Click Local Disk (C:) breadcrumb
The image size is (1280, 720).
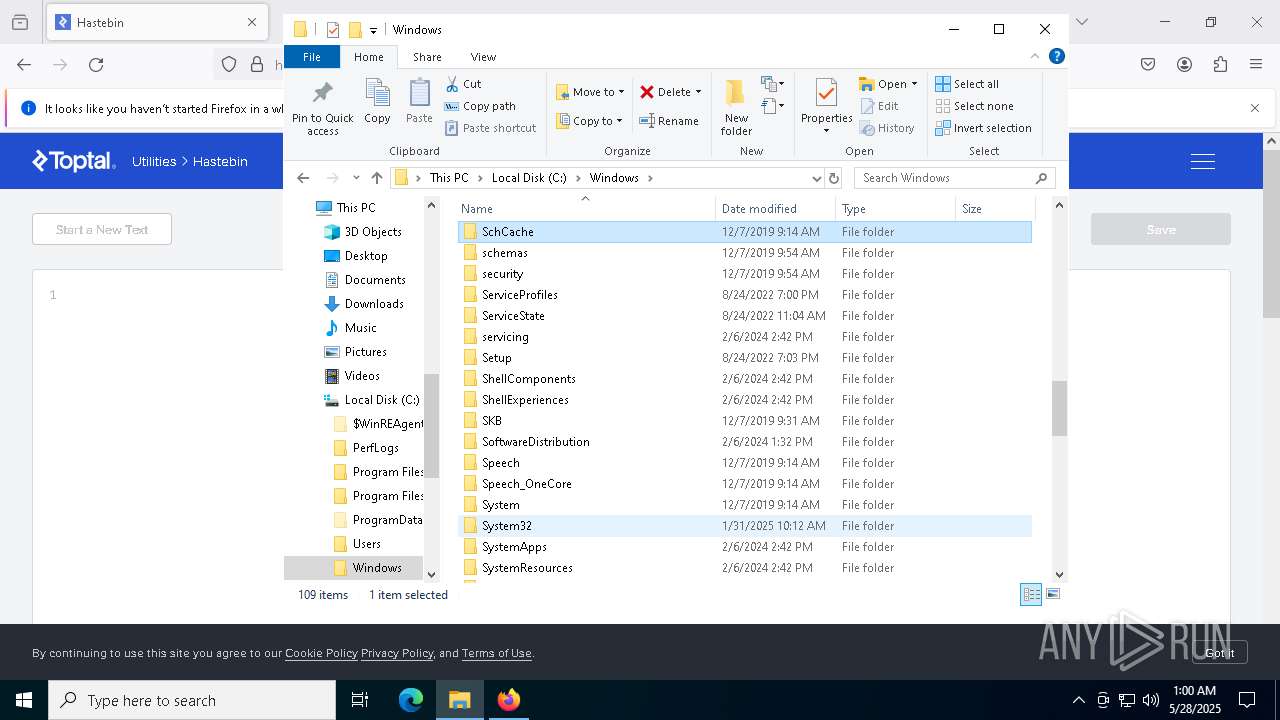[529, 178]
